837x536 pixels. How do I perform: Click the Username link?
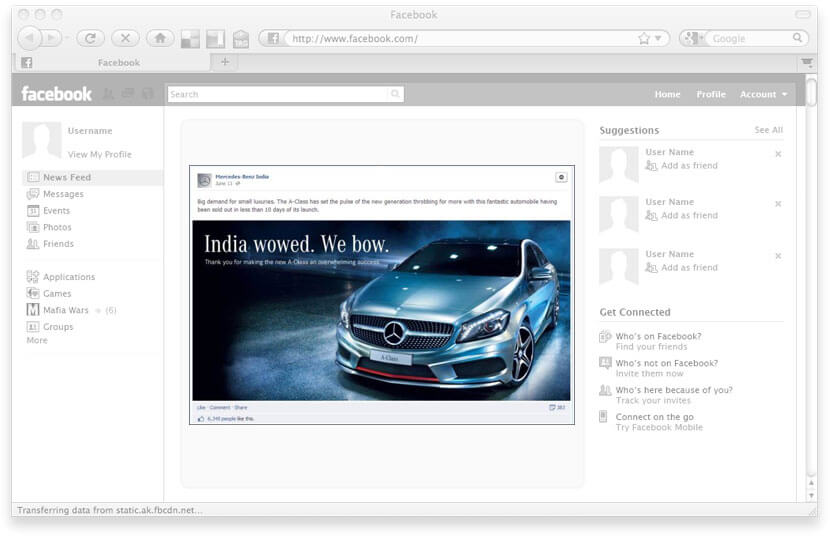coord(90,131)
